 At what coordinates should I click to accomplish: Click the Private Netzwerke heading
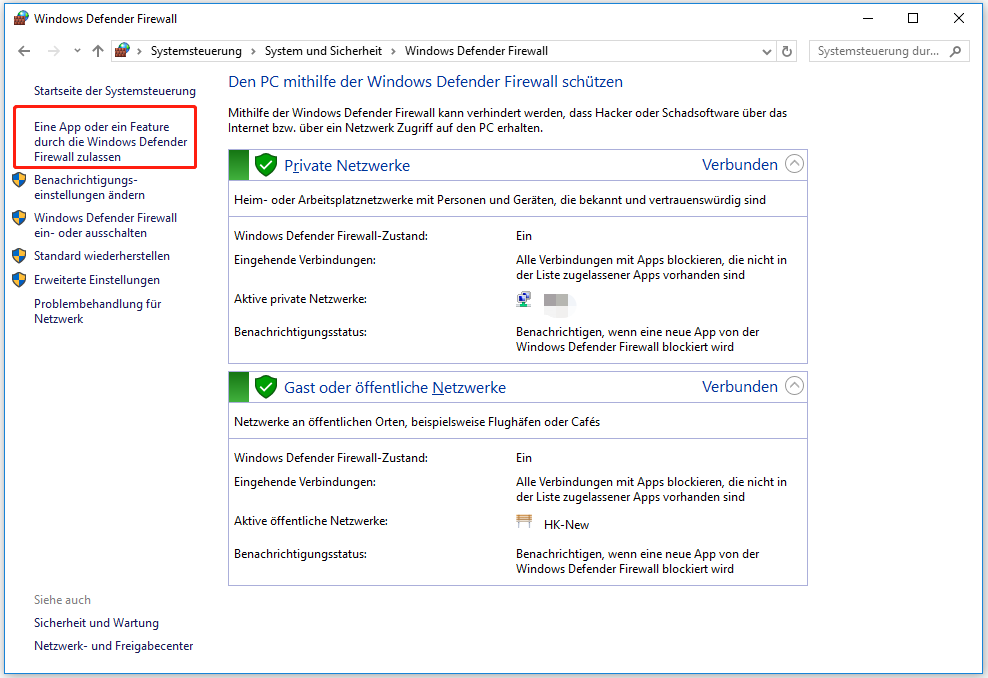(x=347, y=166)
